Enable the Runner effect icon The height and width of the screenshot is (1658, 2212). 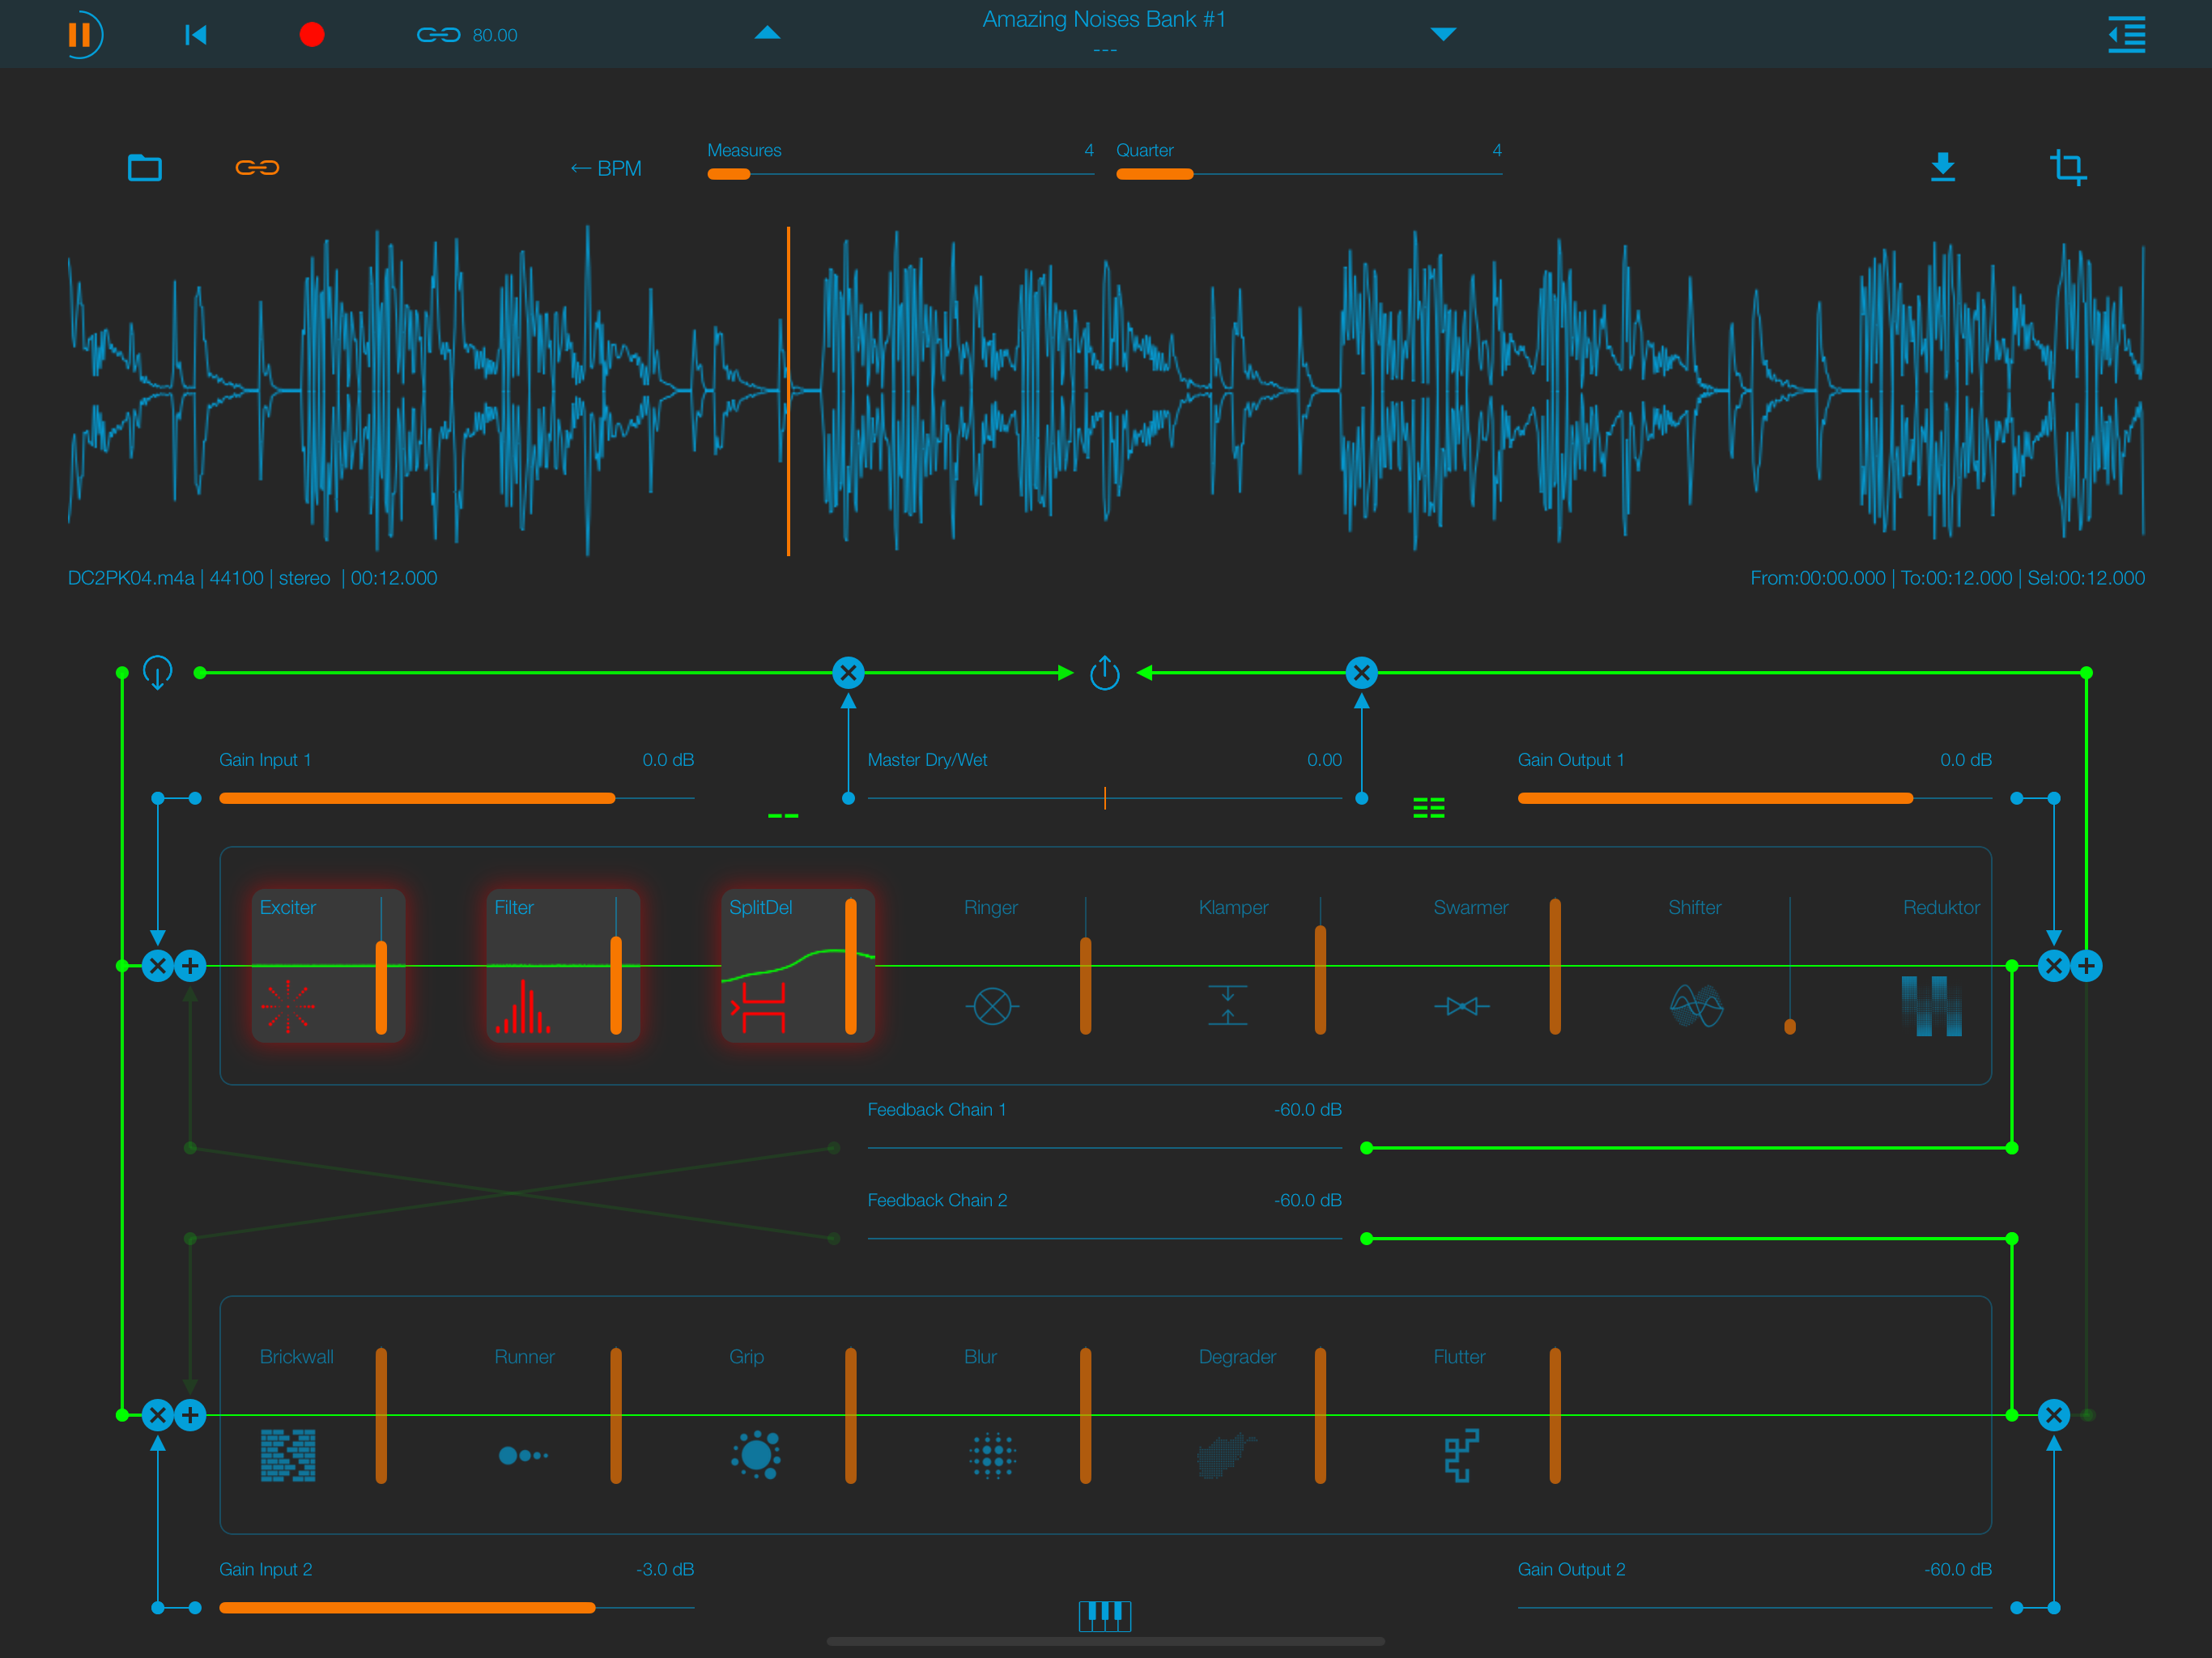[523, 1455]
